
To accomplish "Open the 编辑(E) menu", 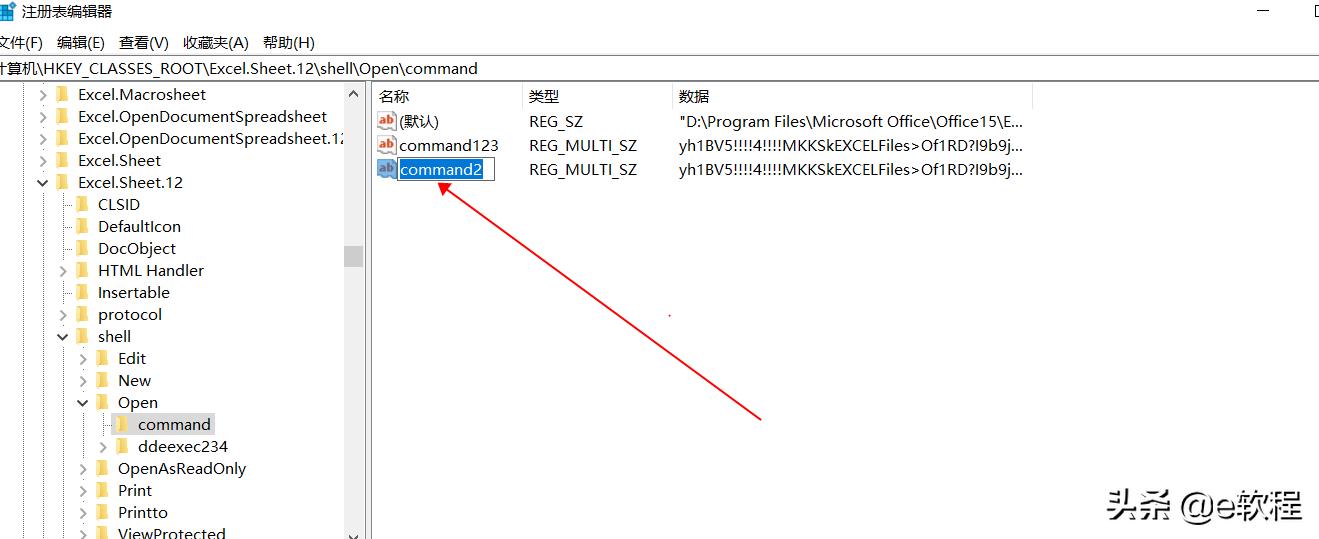I will pyautogui.click(x=81, y=42).
